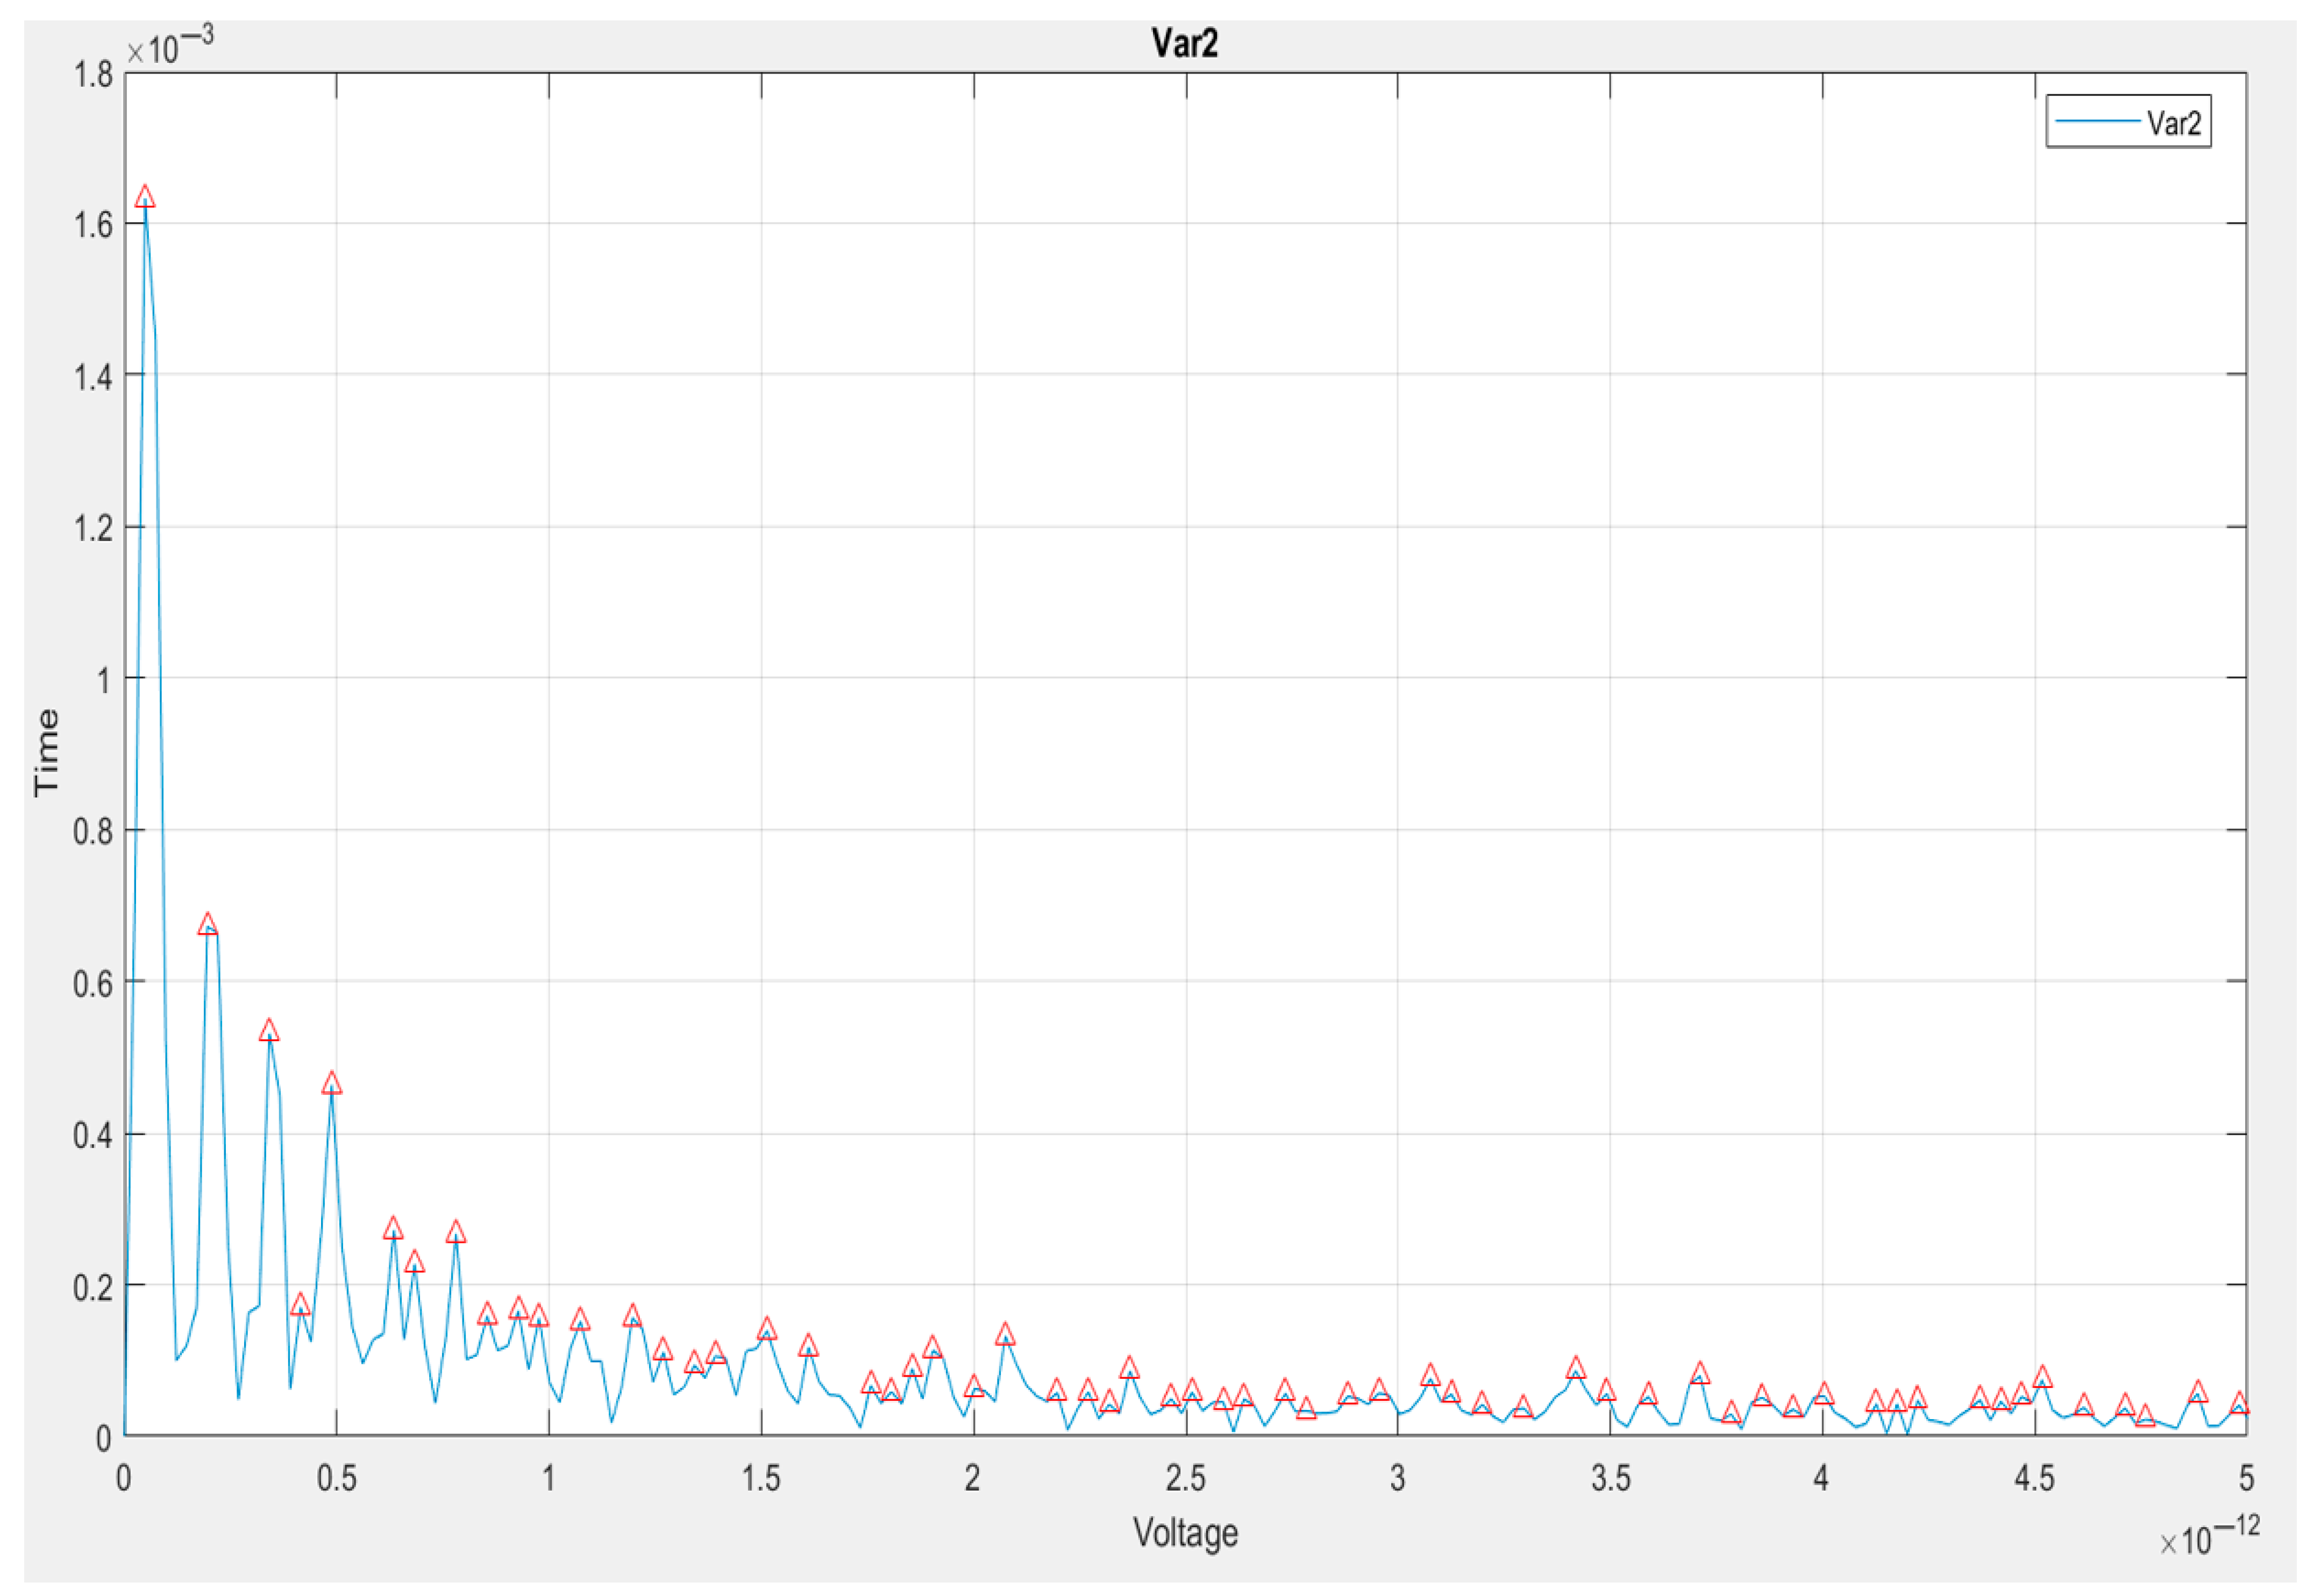Click the third peak triangle marker near 0.53
The width and height of the screenshot is (2314, 1596).
point(269,1031)
